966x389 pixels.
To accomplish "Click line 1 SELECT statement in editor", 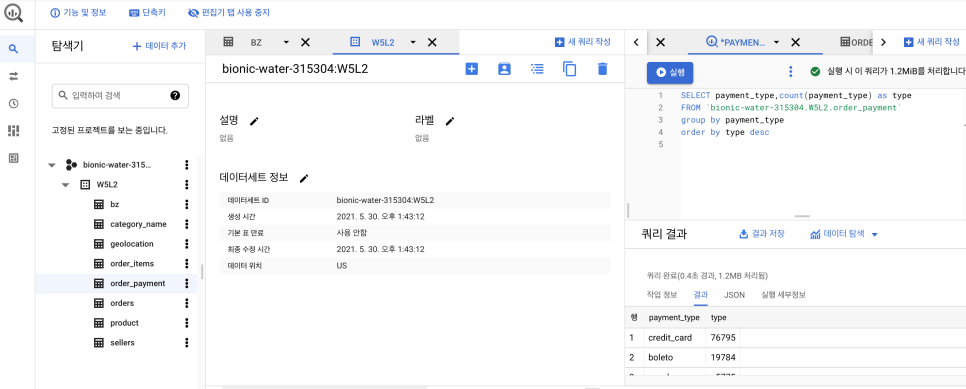I will point(796,96).
